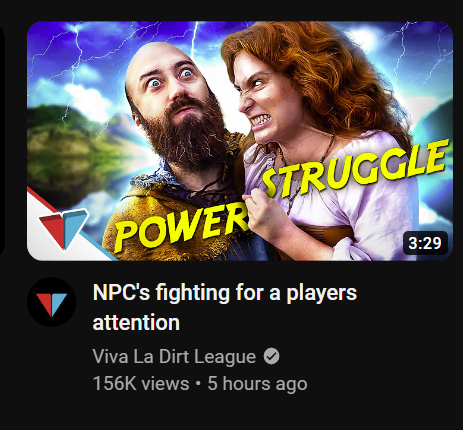The width and height of the screenshot is (463, 430).
Task: Click the word attention in the title
Action: point(136,322)
